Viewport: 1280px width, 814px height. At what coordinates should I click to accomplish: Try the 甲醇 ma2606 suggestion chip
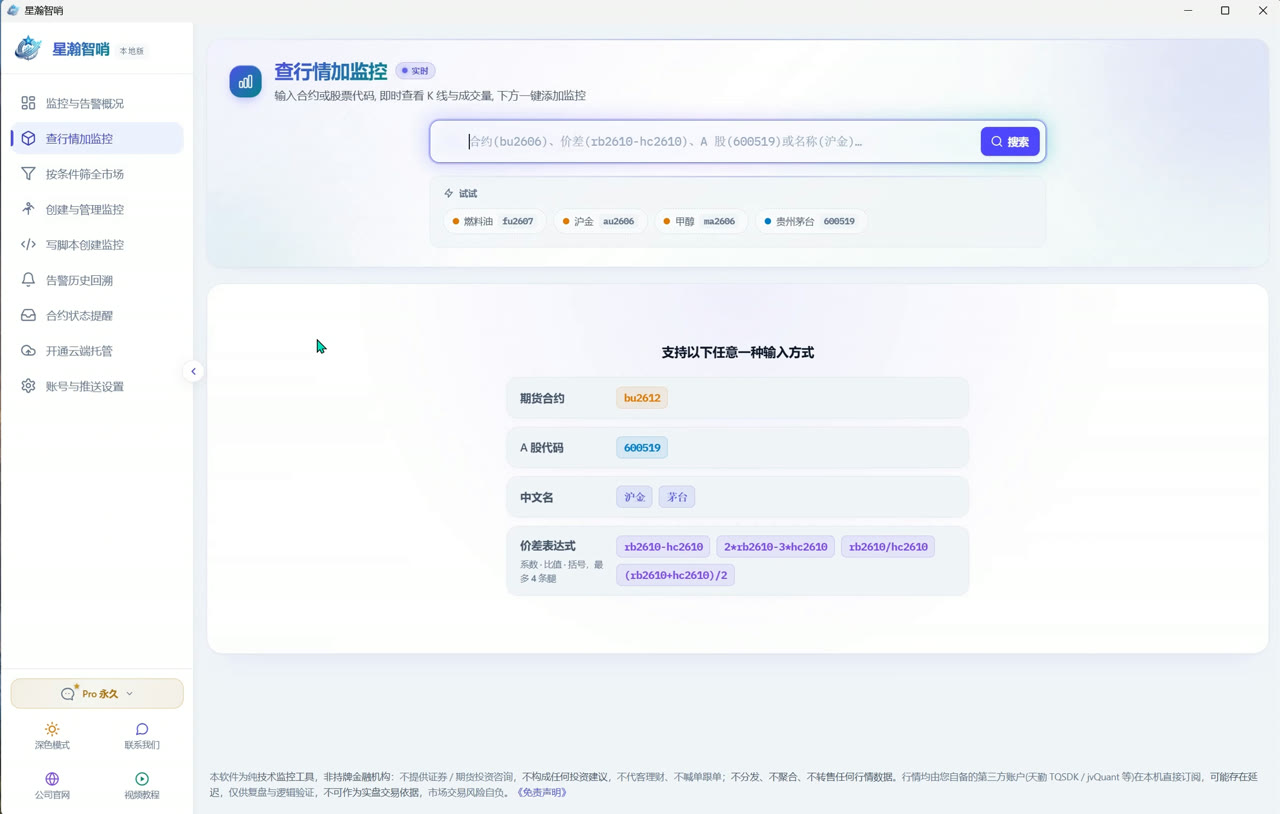pyautogui.click(x=700, y=221)
